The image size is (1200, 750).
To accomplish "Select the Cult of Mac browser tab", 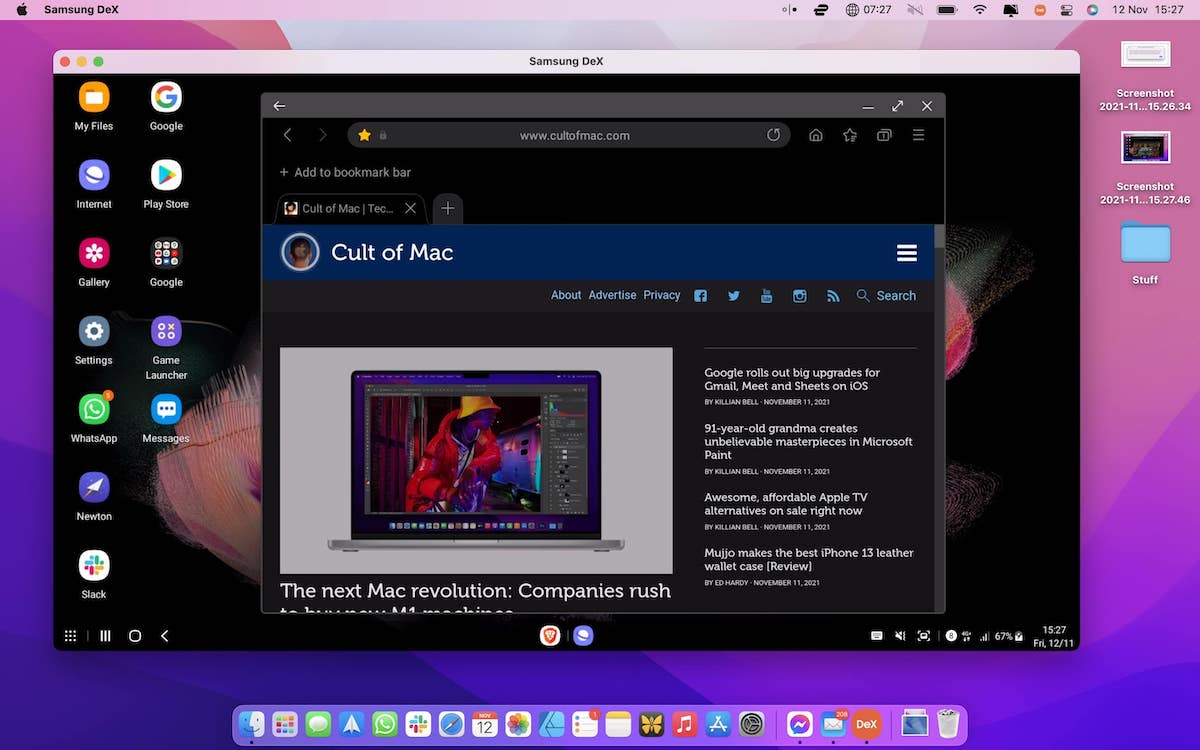I will (x=346, y=209).
